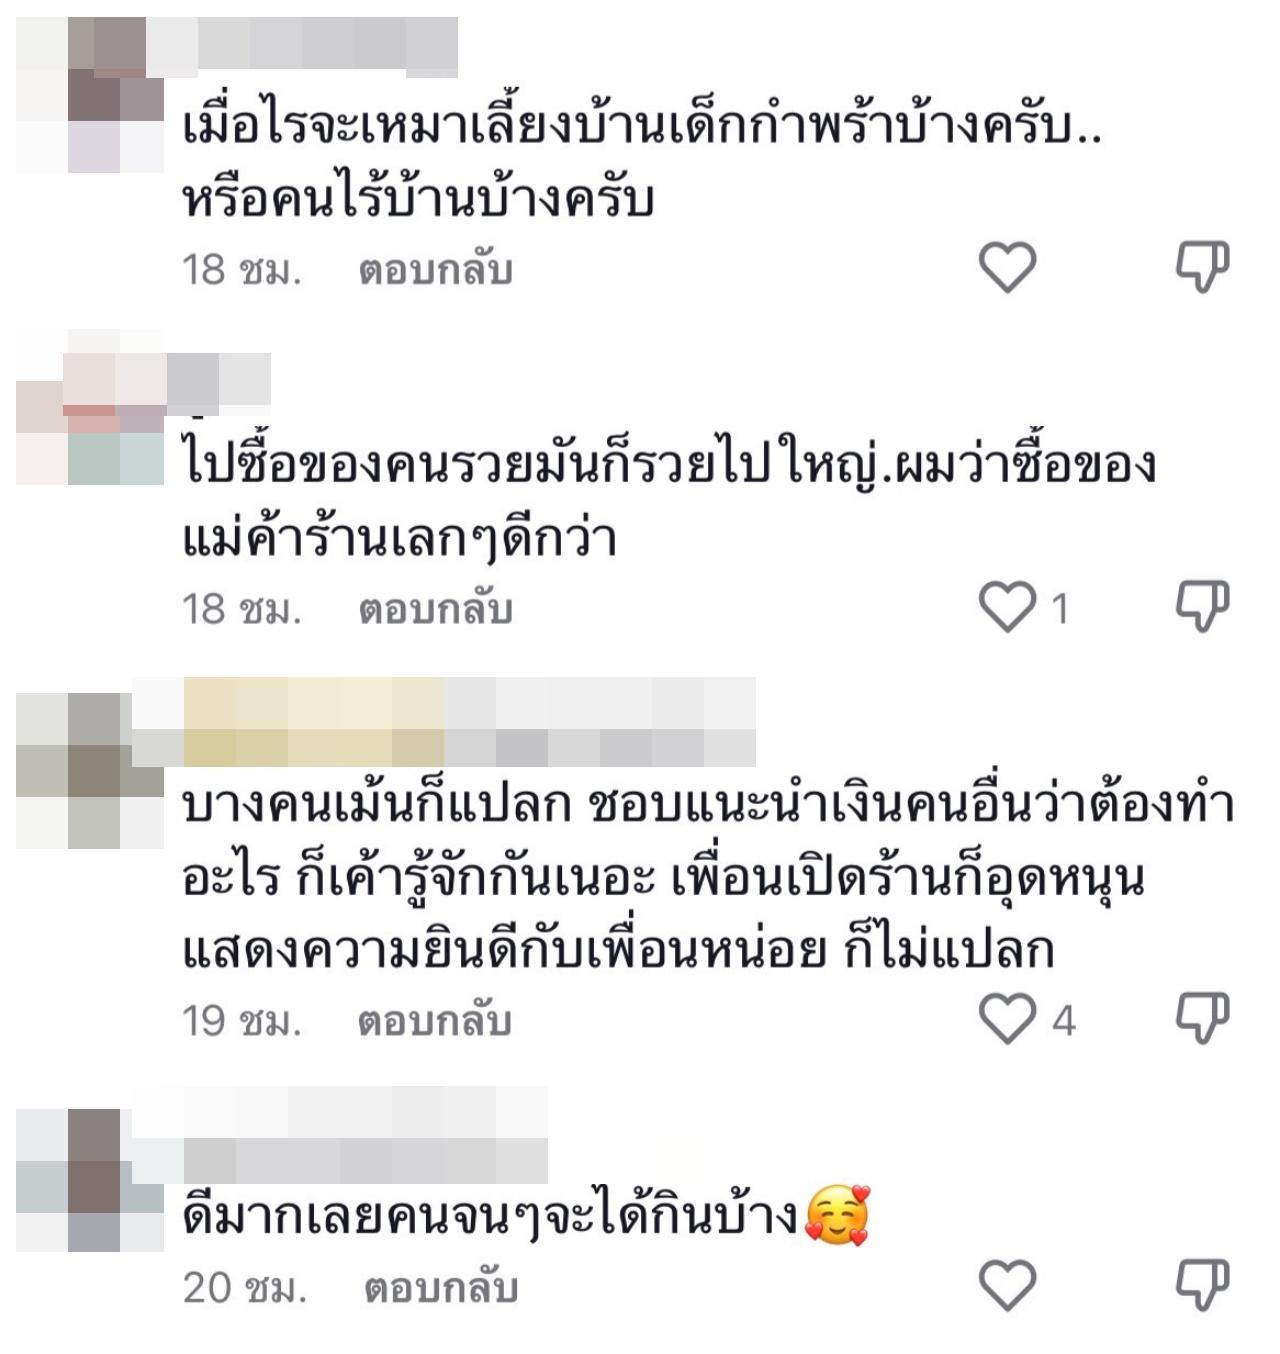Like the comment about orphanage meals

(x=1007, y=267)
